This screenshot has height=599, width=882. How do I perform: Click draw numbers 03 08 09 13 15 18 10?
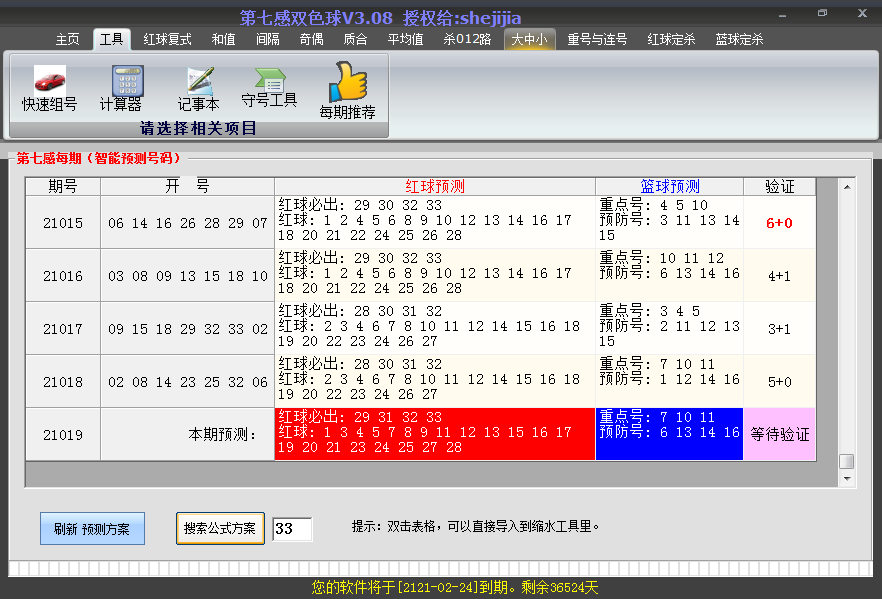pyautogui.click(x=187, y=276)
